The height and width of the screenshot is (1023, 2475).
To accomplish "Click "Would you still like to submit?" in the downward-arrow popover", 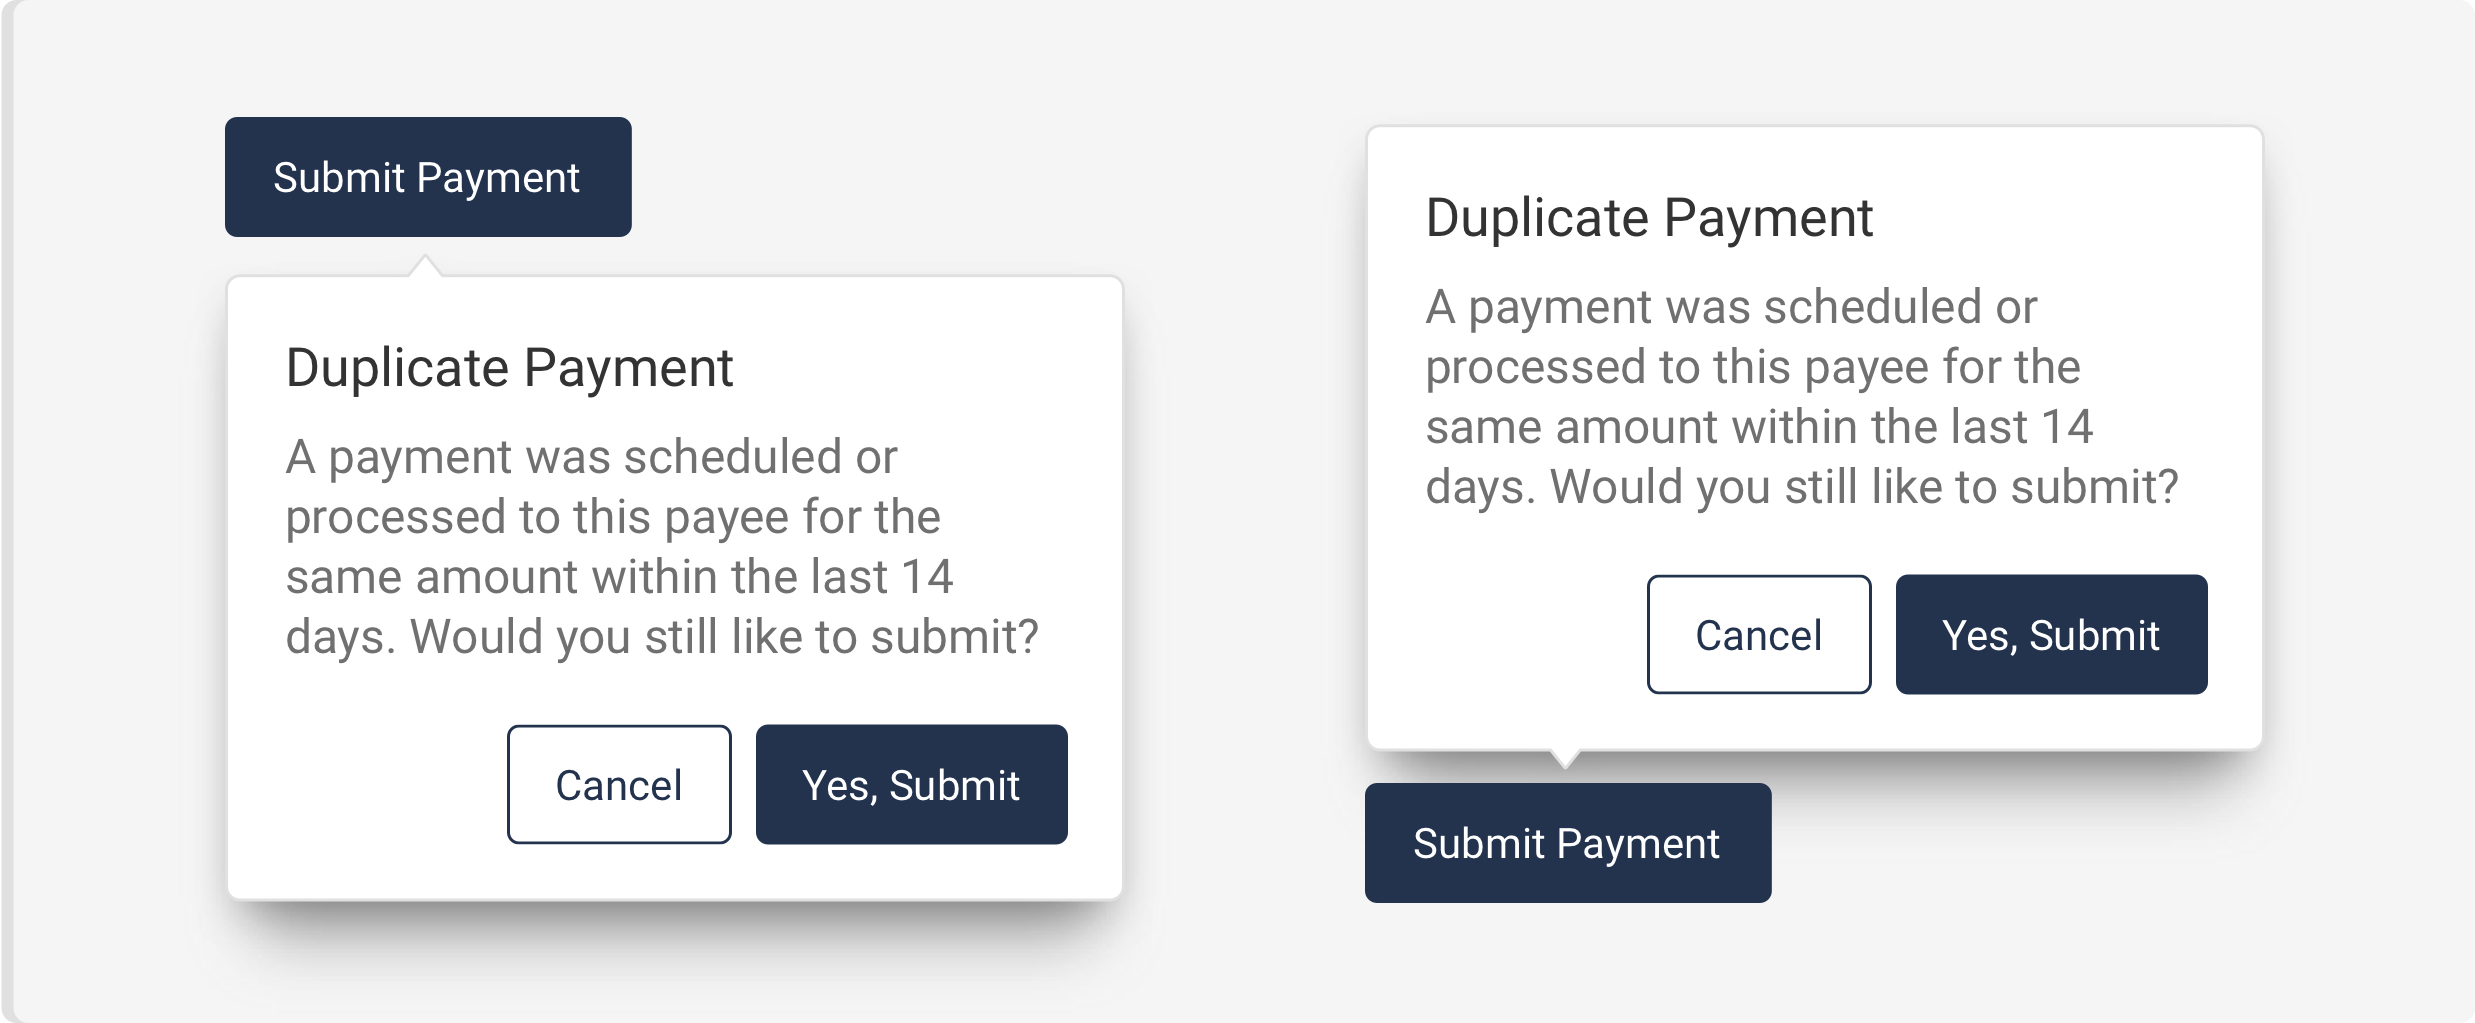I will pyautogui.click(x=1864, y=487).
